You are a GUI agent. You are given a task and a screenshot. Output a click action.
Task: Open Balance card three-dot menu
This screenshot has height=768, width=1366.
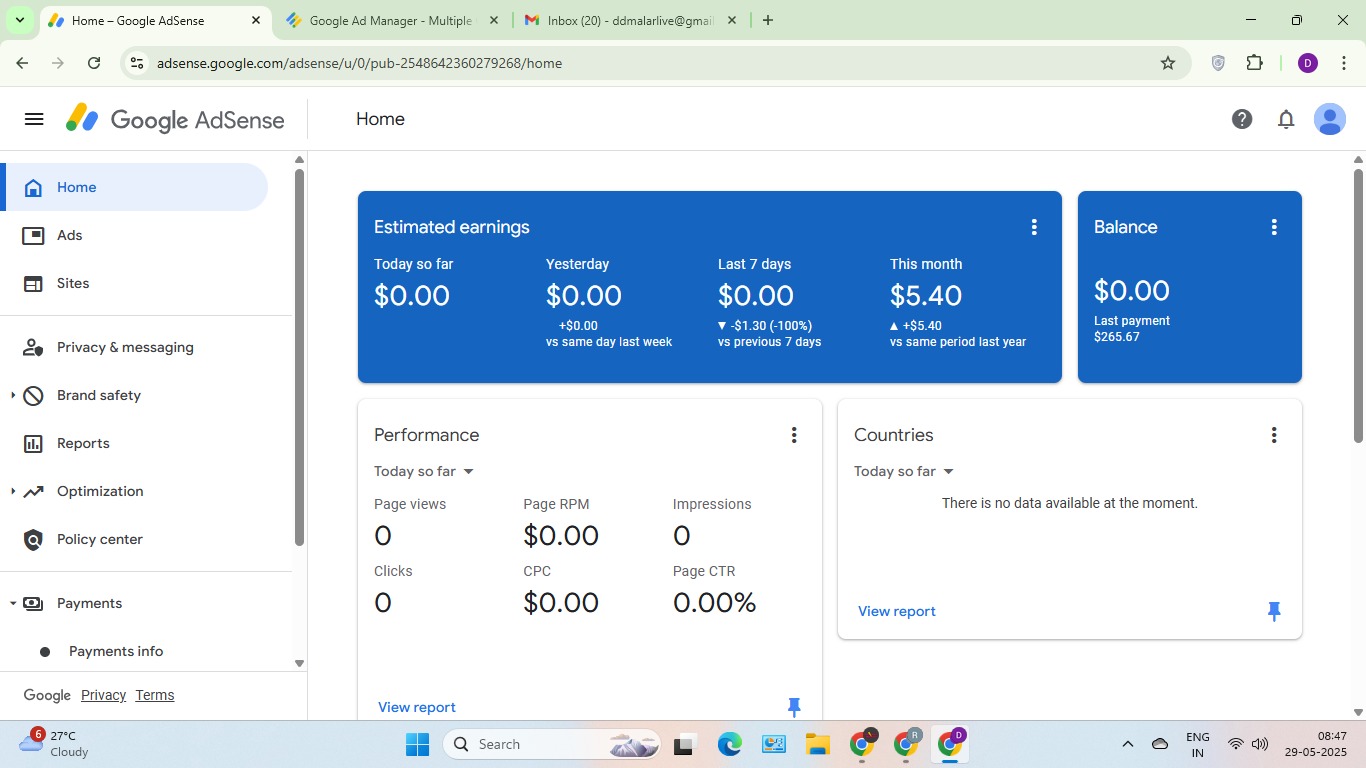coord(1274,227)
